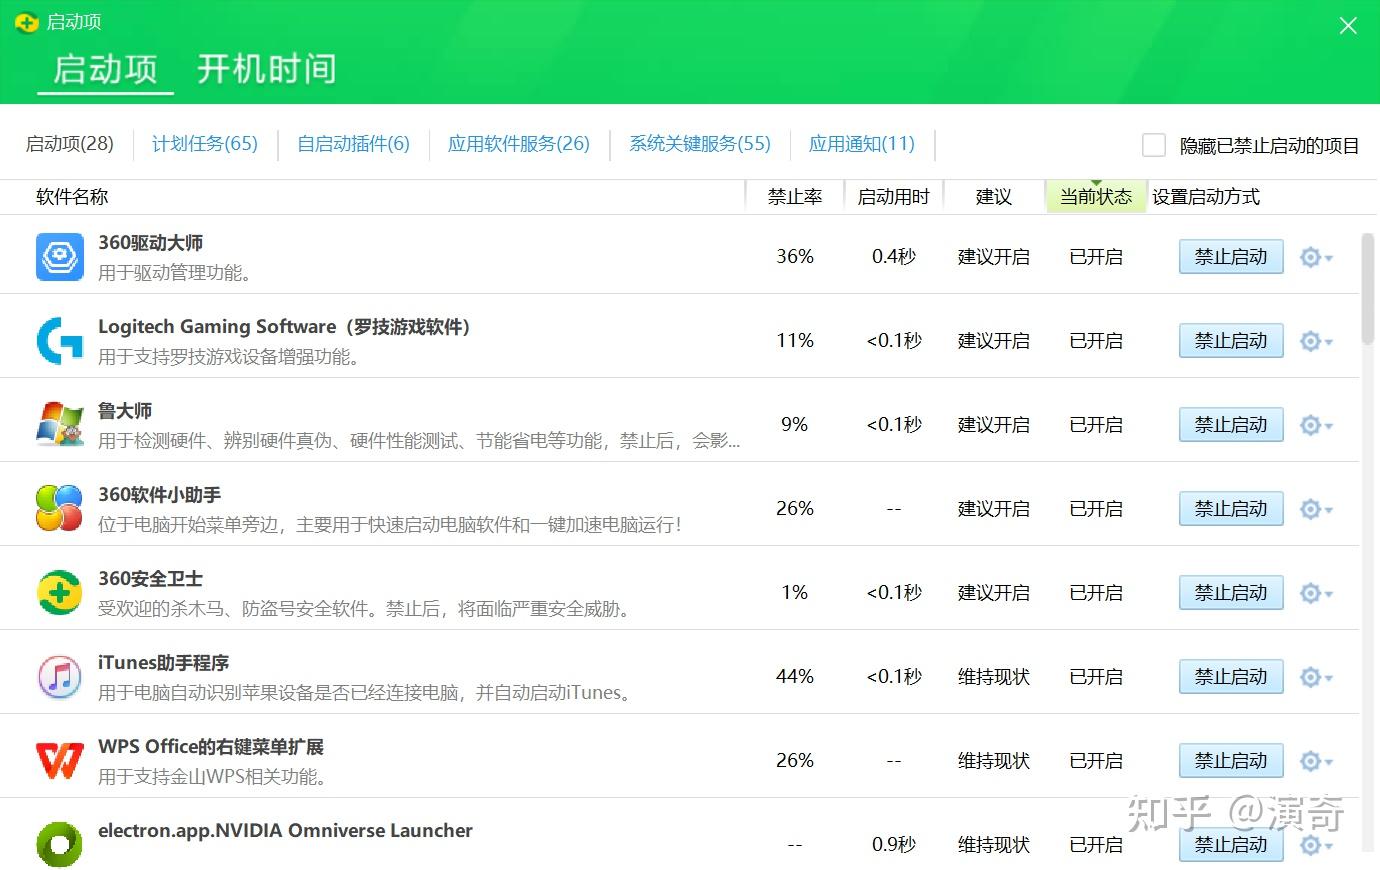
Task: Open the 应用通知(11) tab
Action: 862,144
